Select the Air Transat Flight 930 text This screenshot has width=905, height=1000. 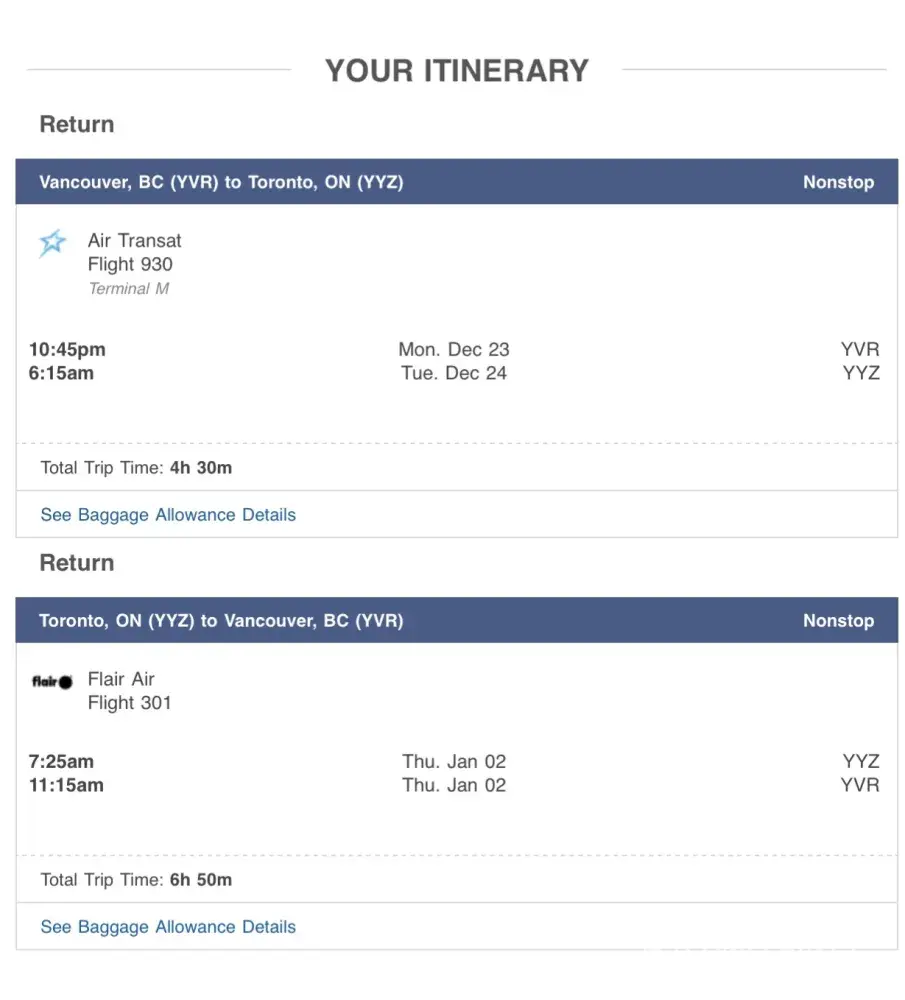130,265
